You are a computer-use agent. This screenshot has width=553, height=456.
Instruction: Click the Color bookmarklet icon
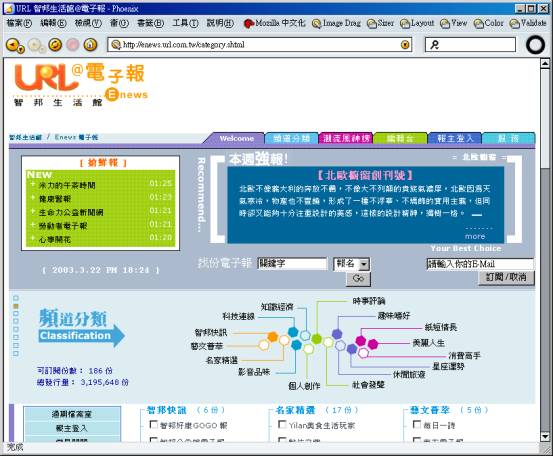point(478,24)
